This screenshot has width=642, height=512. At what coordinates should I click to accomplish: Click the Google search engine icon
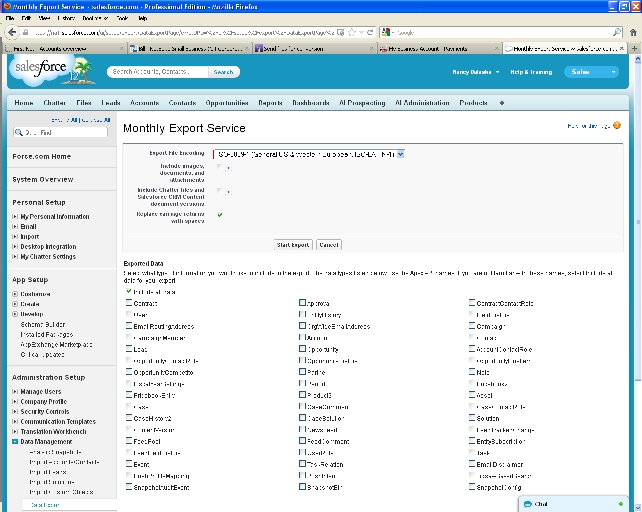tap(385, 32)
